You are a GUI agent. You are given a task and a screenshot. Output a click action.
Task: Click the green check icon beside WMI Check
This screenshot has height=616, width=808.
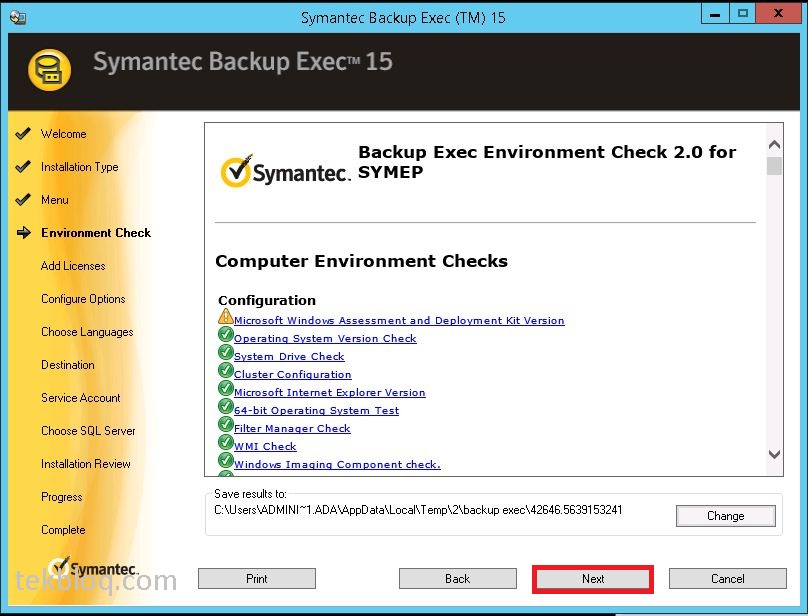(226, 442)
